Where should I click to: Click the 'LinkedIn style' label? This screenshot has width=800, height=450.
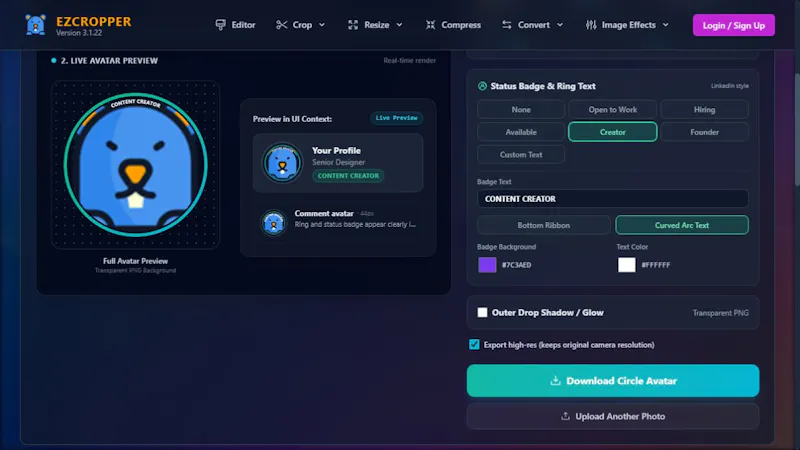pyautogui.click(x=730, y=86)
